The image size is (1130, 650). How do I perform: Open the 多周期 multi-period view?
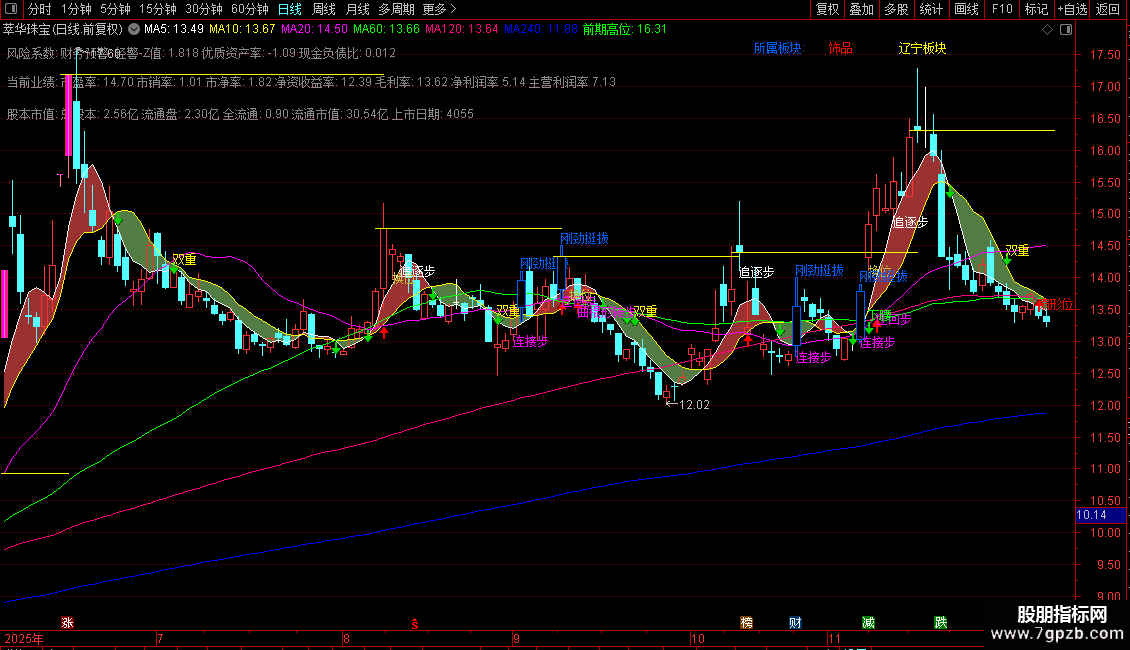pos(396,9)
